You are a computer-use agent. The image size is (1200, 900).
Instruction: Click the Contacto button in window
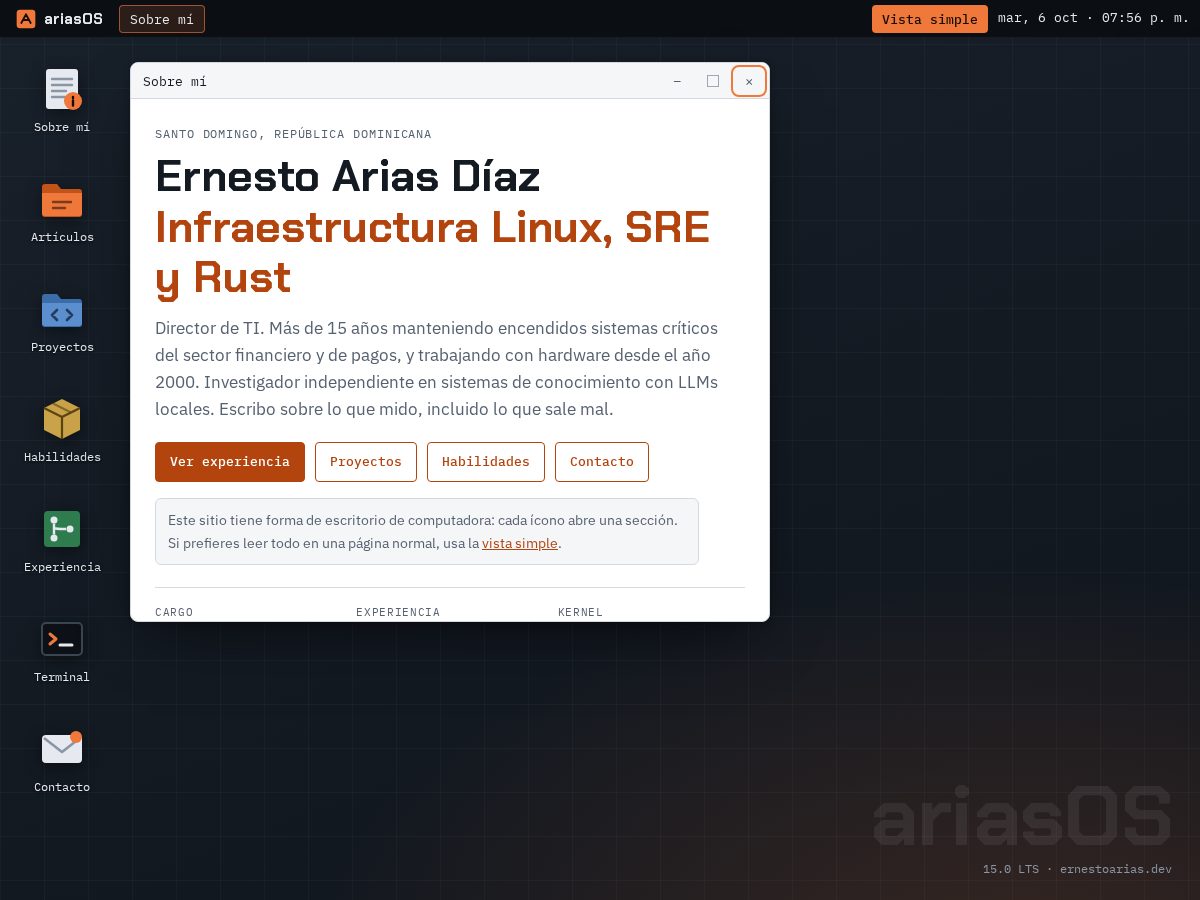coord(602,462)
